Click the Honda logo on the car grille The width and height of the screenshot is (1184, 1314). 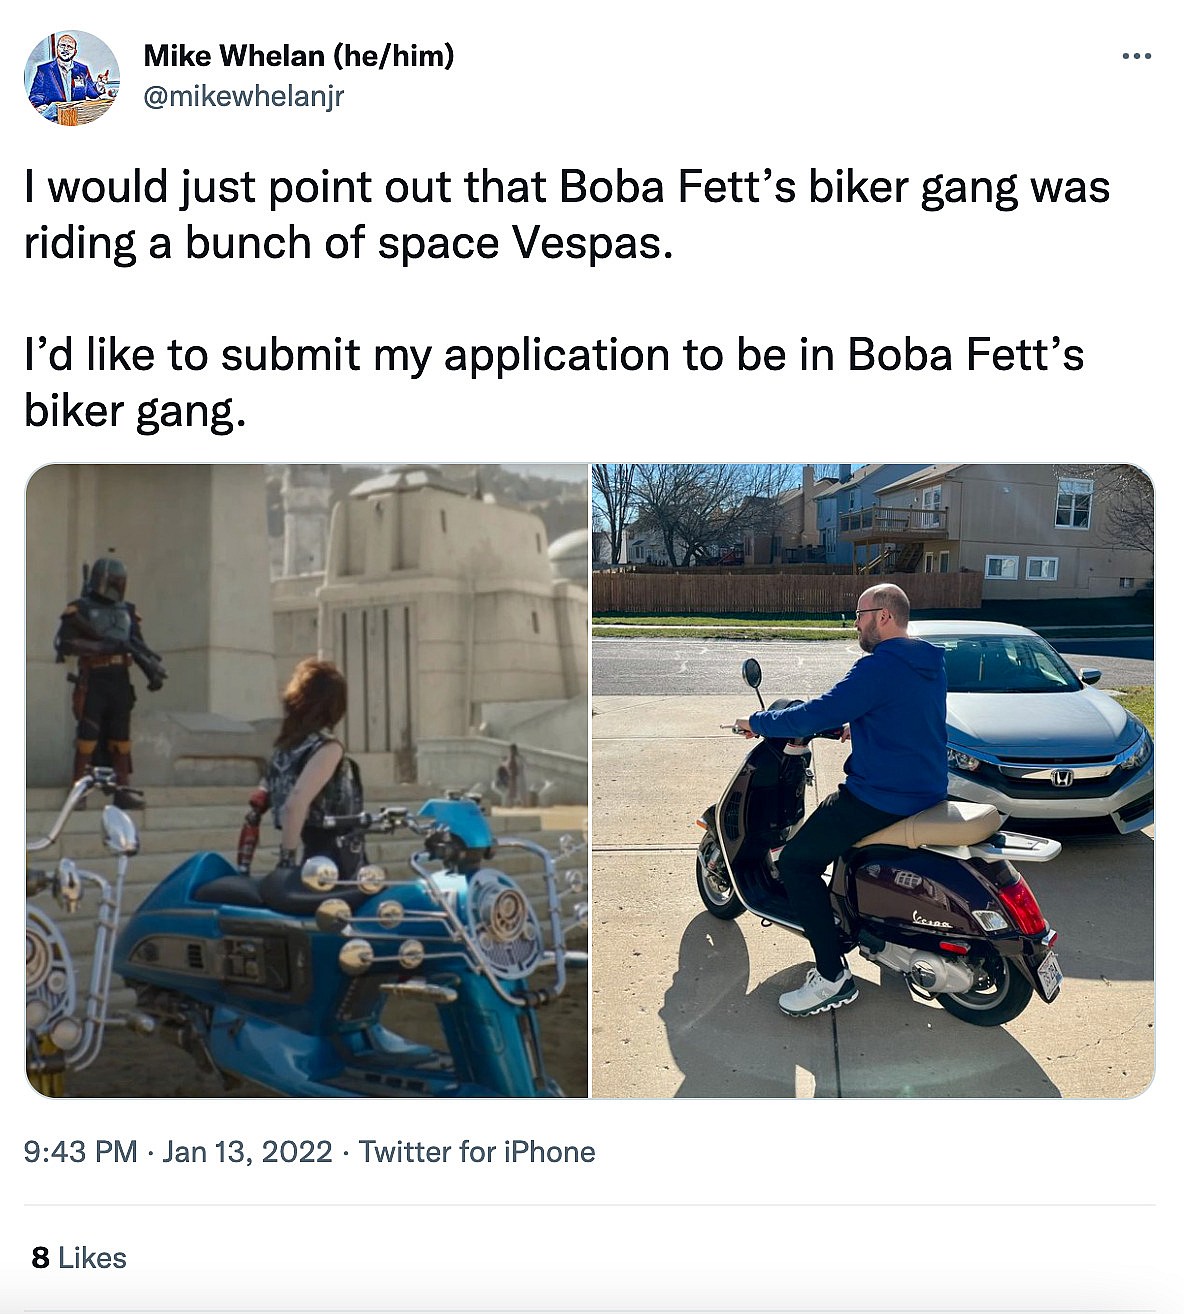coord(1060,776)
